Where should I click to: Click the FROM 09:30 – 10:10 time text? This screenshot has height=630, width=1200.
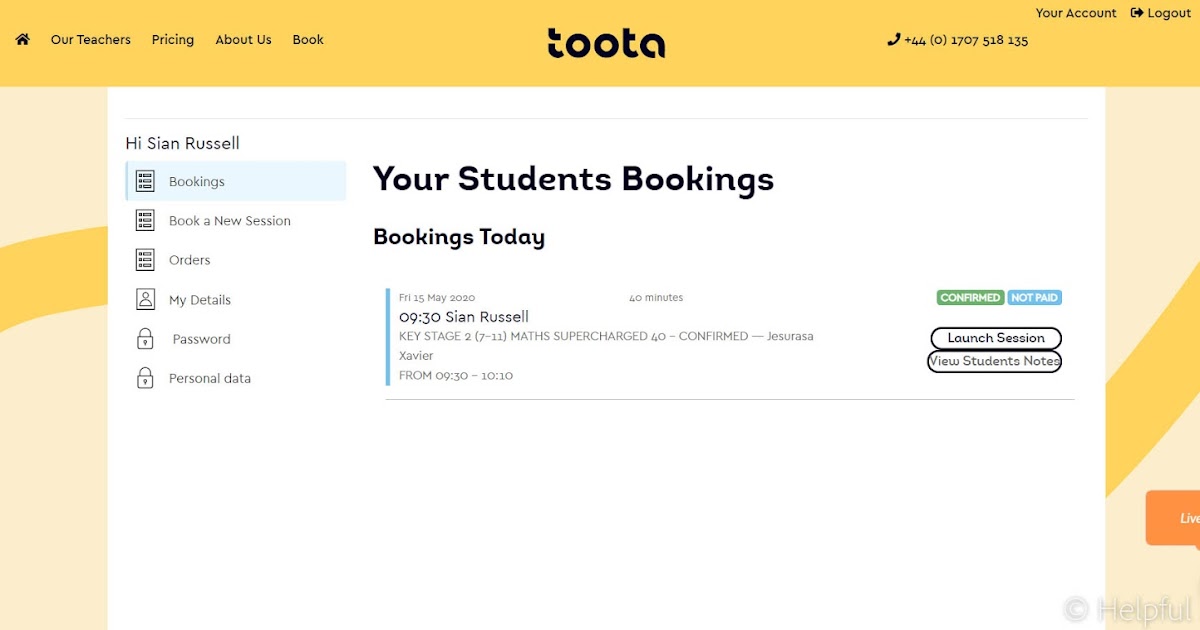point(456,376)
